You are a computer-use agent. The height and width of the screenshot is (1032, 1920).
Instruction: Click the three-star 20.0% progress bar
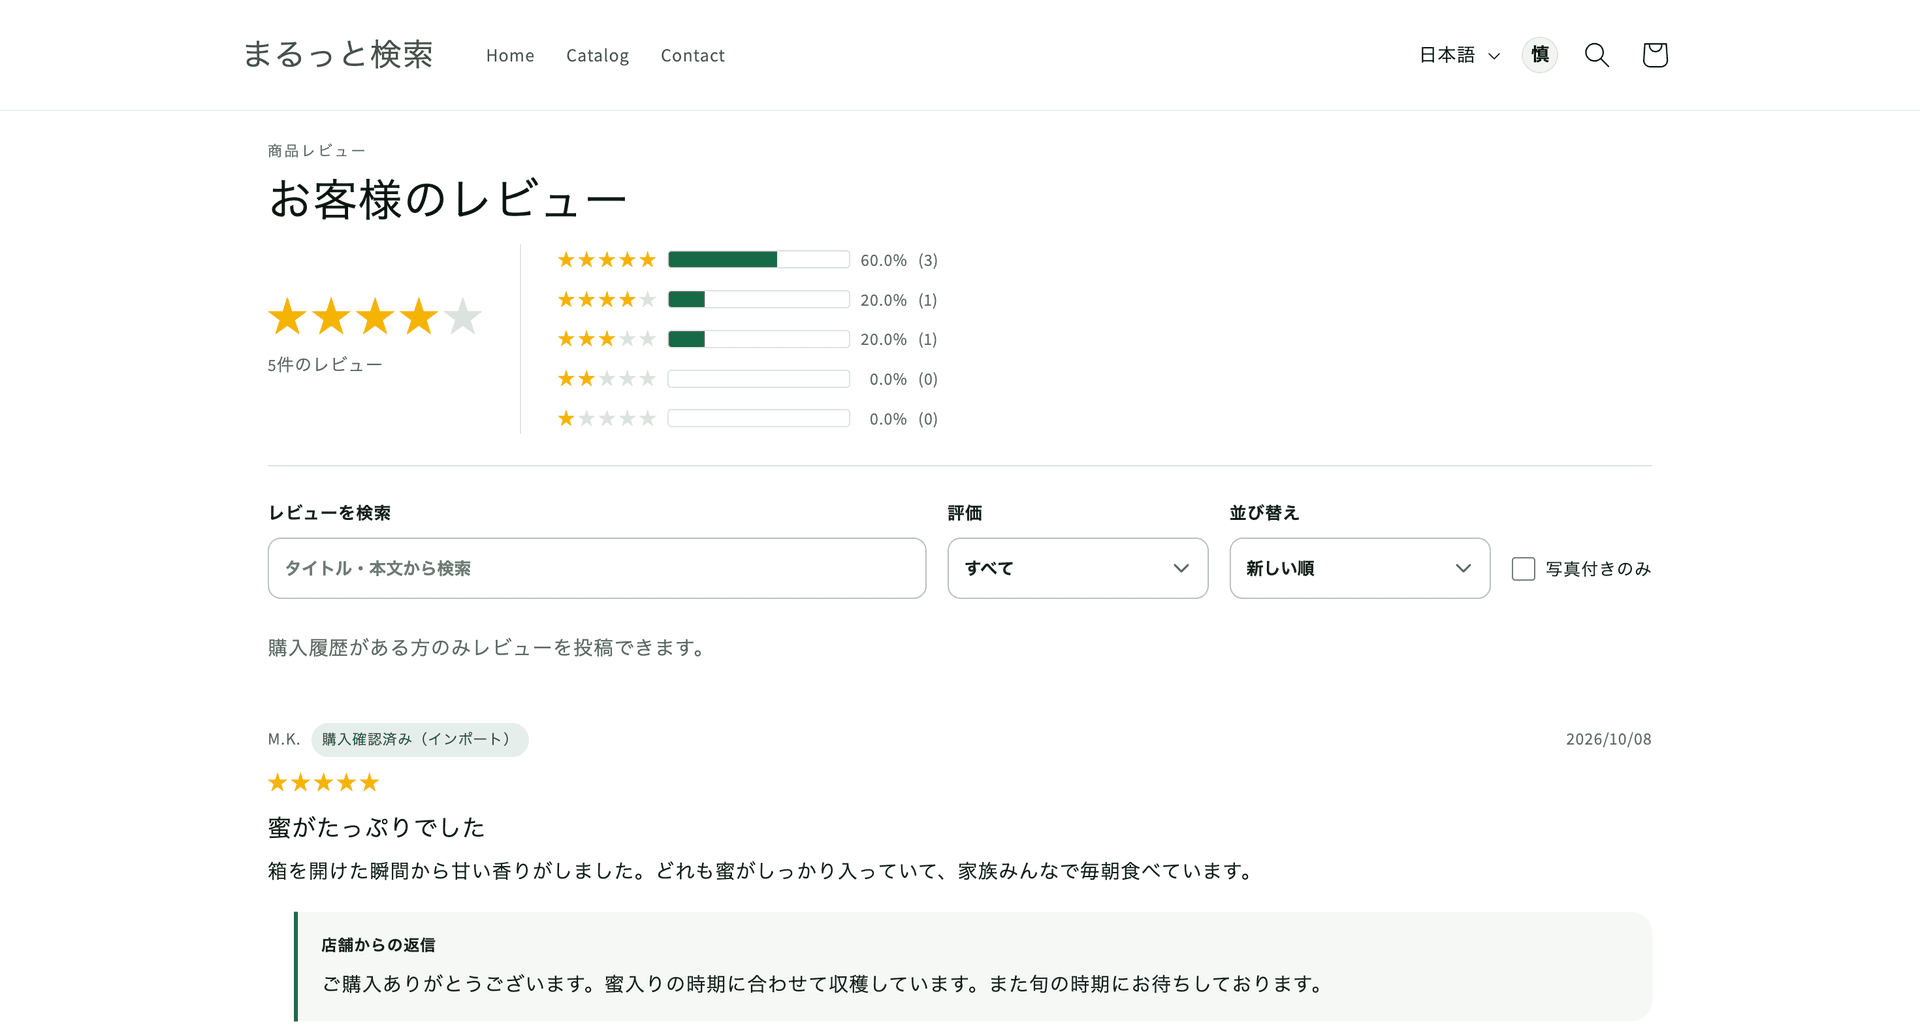(759, 339)
